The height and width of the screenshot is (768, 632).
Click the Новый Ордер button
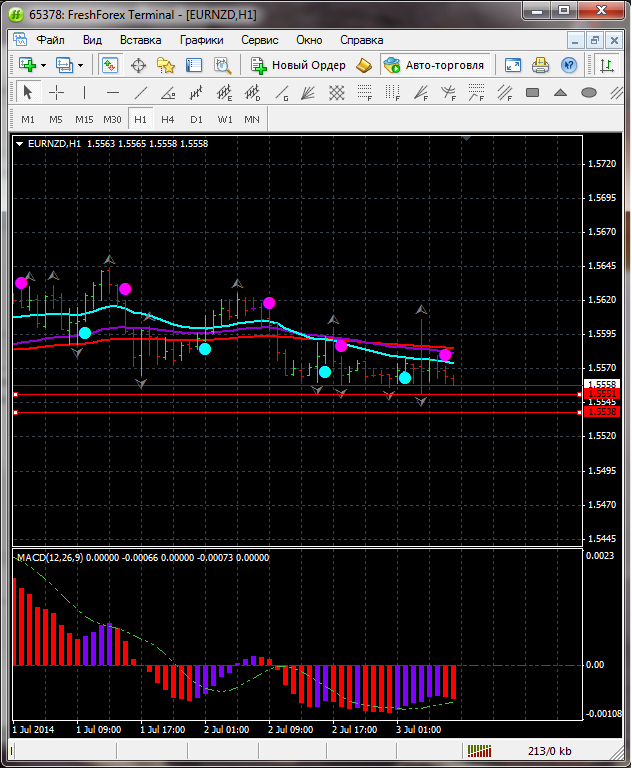tap(298, 65)
